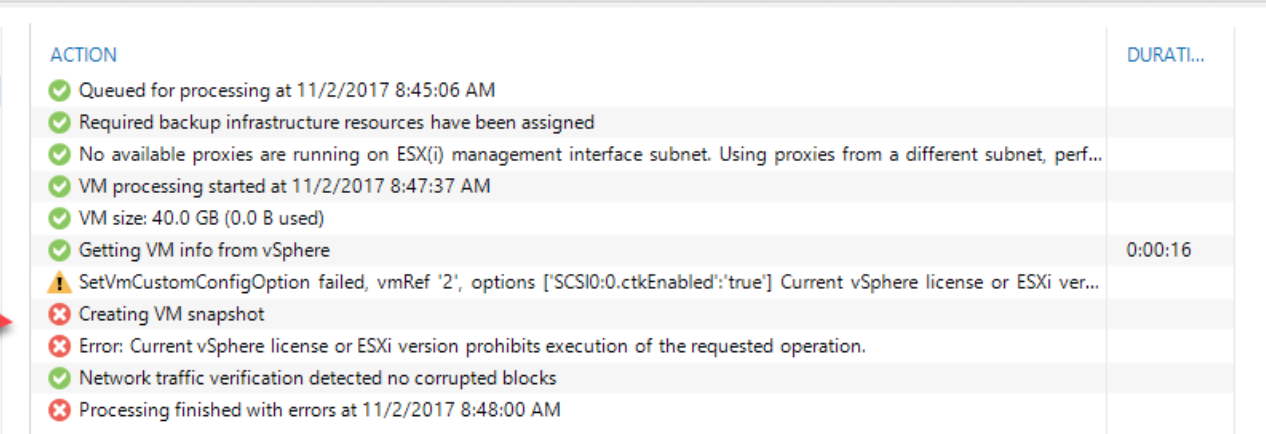Sort by DURATION column header

point(1165,55)
